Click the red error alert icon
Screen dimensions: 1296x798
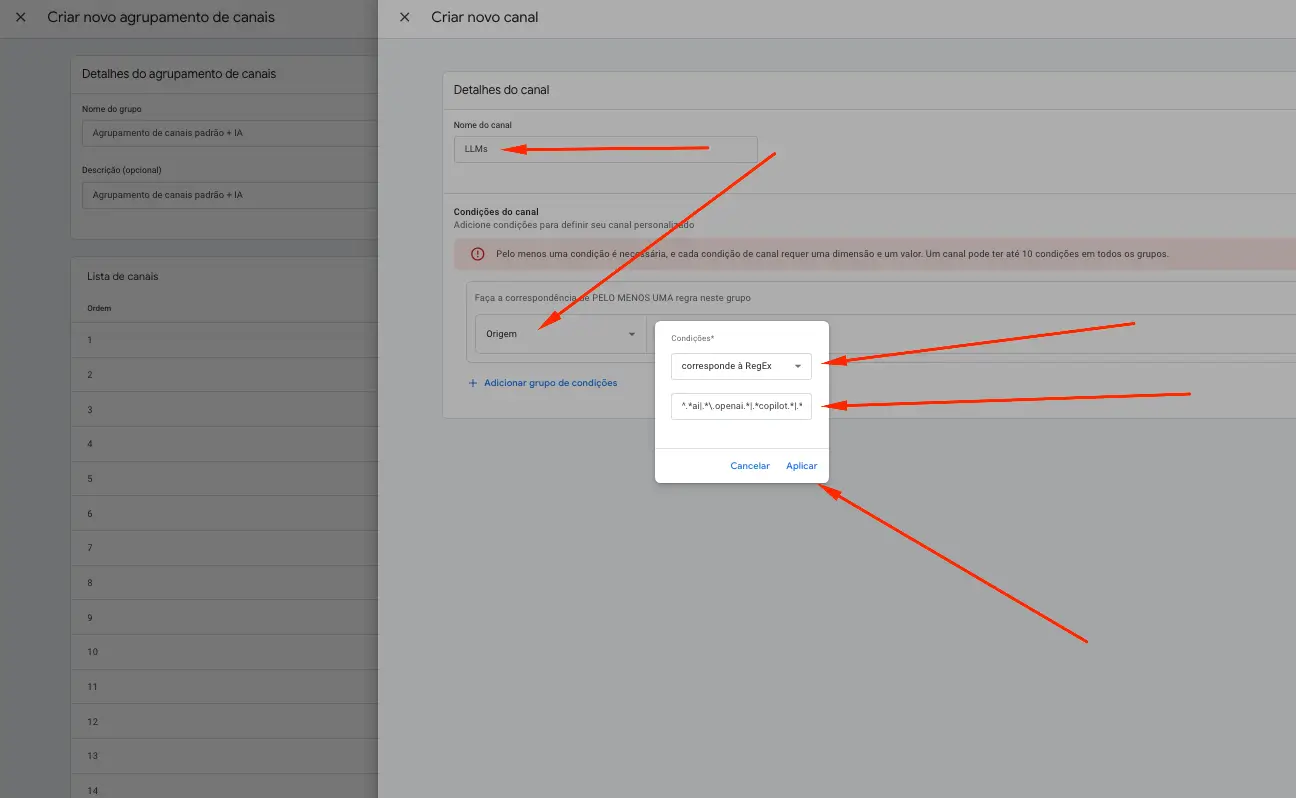pos(477,254)
